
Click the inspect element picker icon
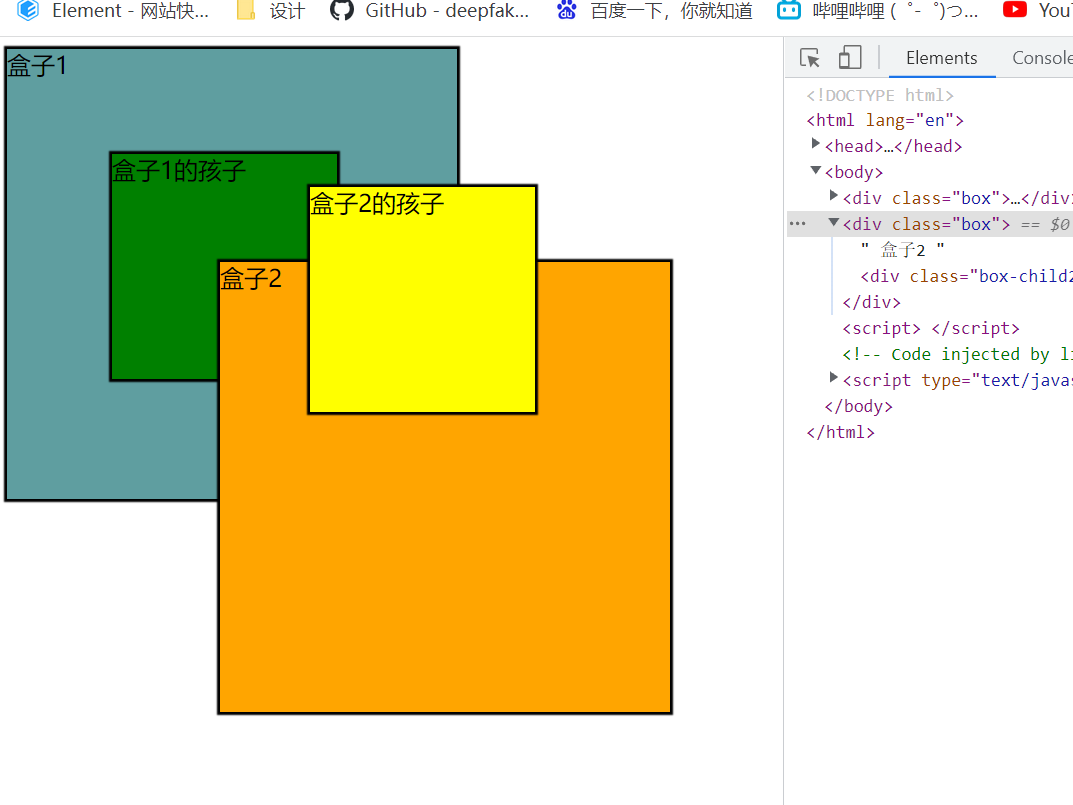tap(810, 58)
